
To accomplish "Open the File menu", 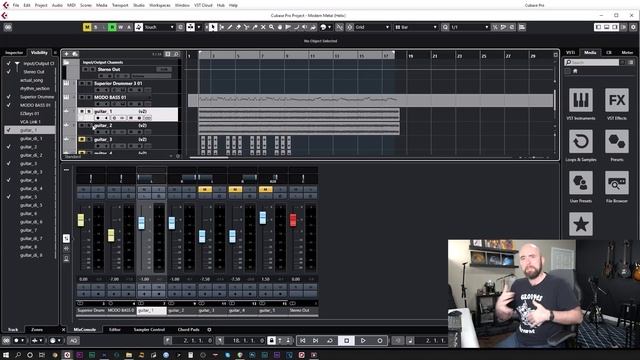I will pos(16,5).
